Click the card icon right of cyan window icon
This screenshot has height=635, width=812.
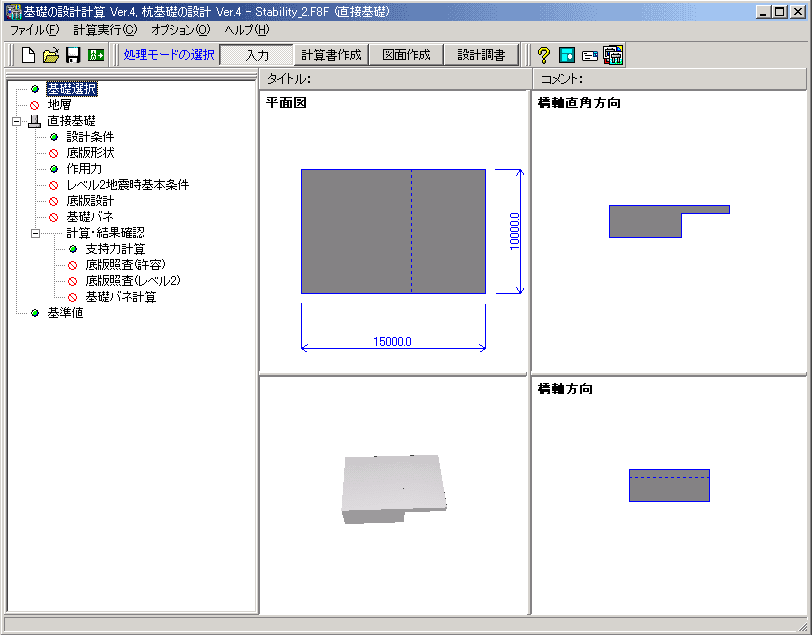[x=590, y=55]
